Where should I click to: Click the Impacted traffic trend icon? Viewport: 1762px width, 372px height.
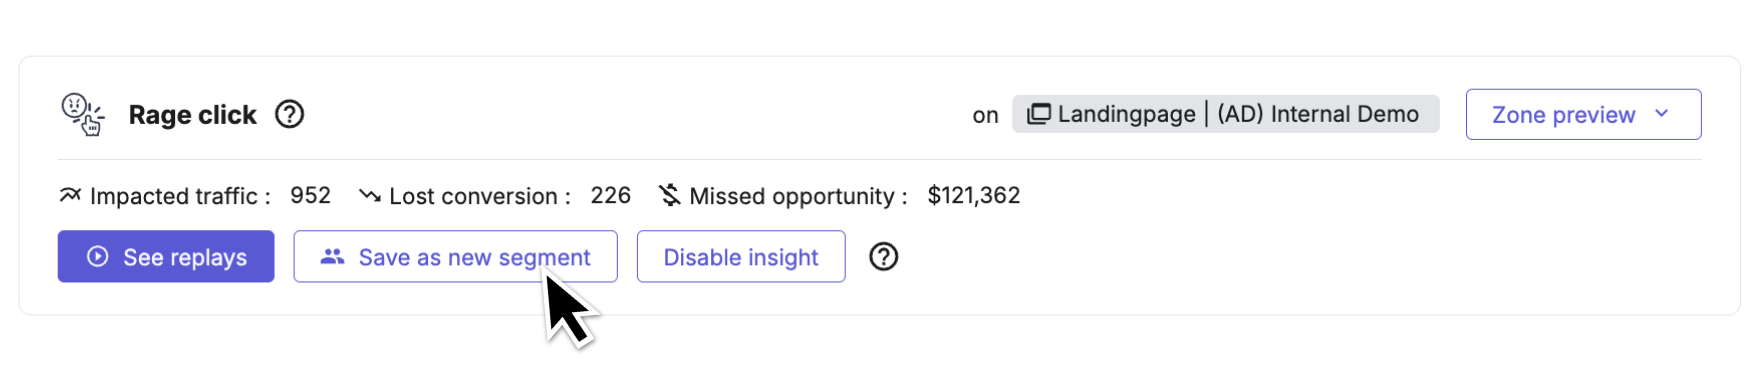70,195
